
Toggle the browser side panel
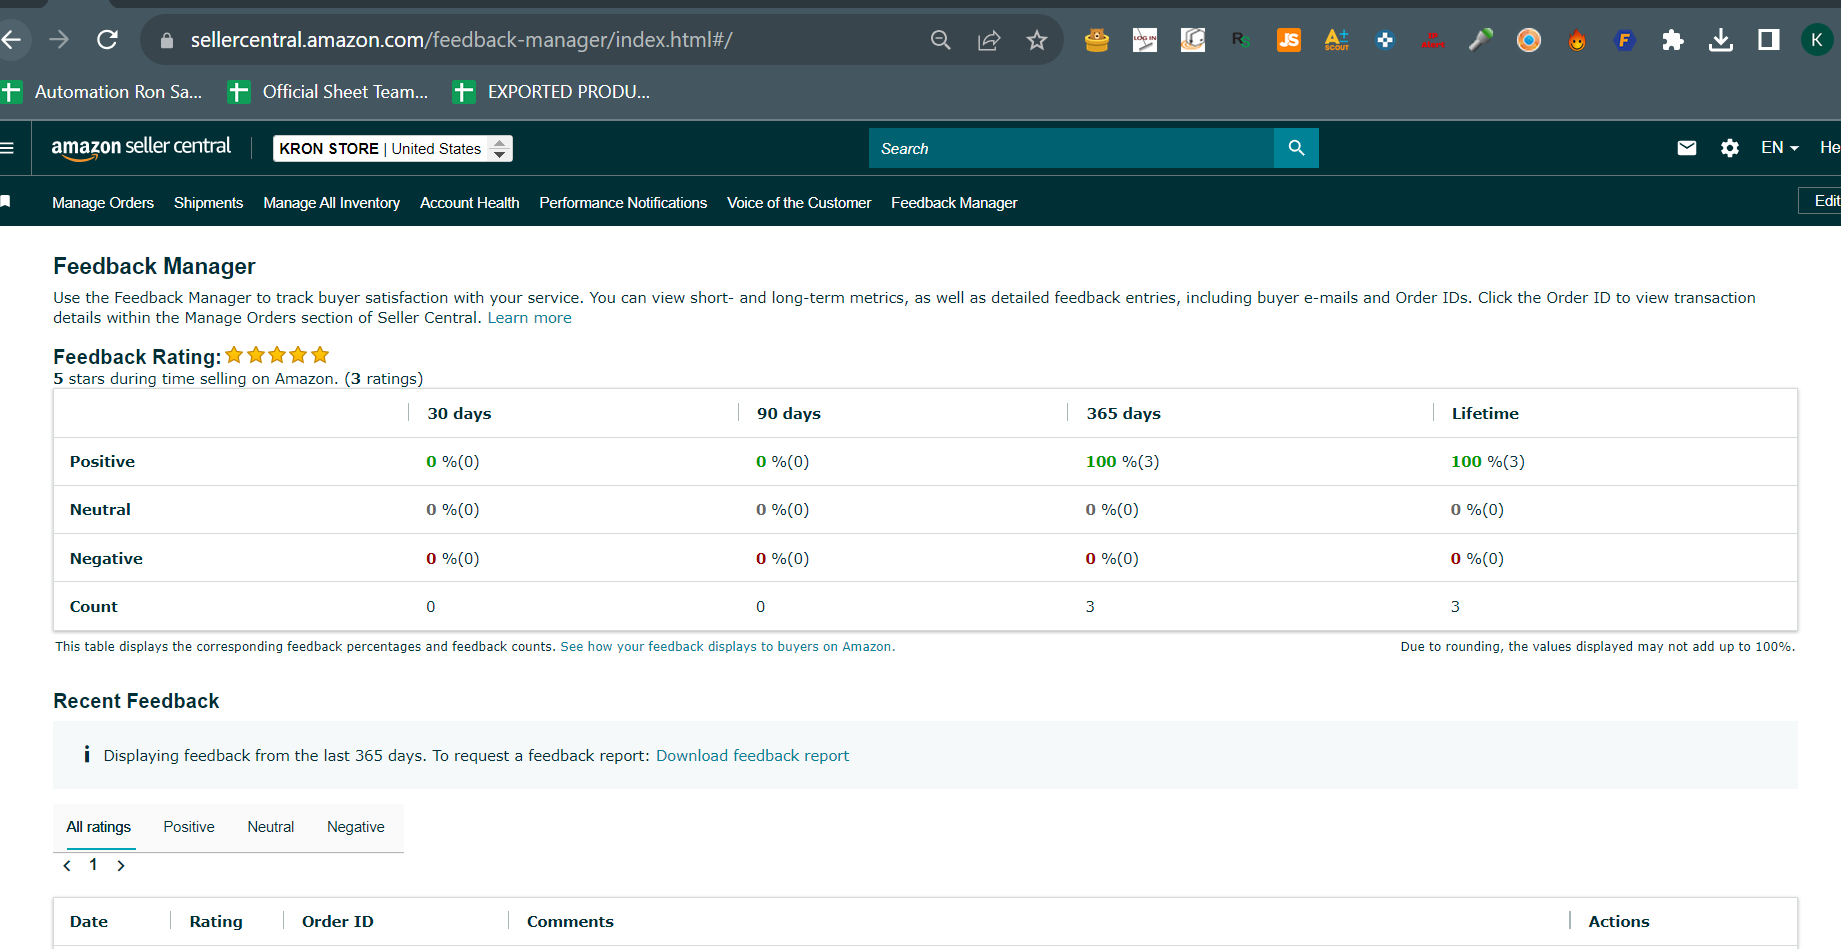[1769, 40]
